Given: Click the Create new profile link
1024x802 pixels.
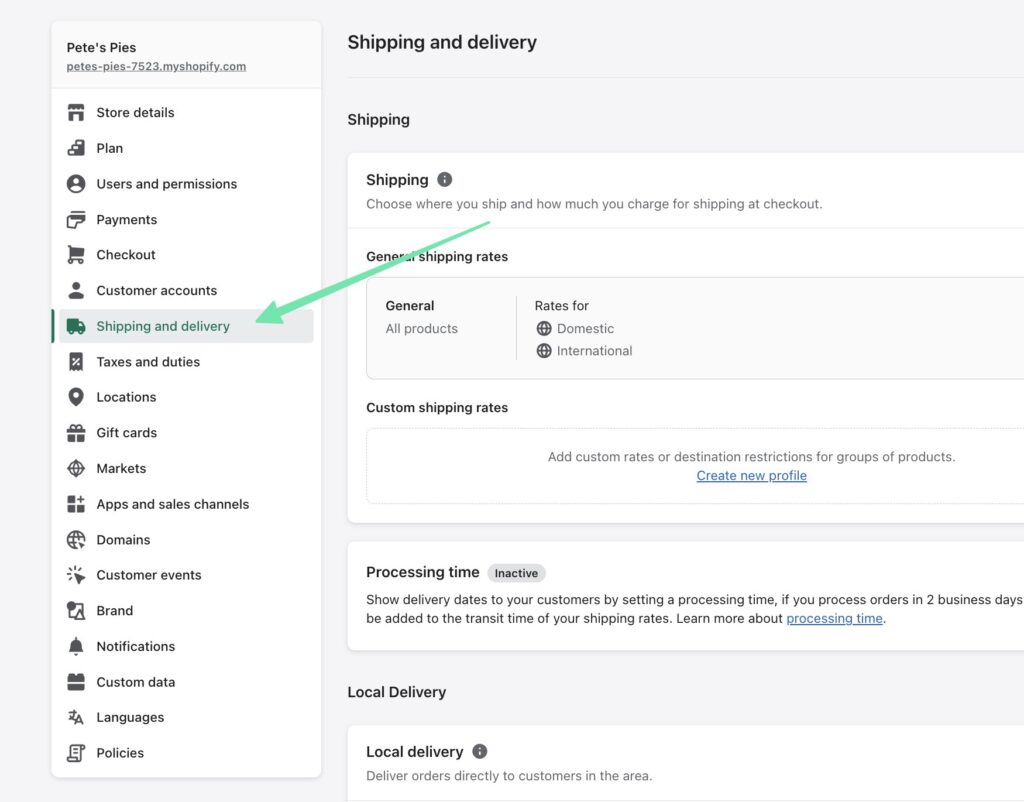Looking at the screenshot, I should pos(751,475).
